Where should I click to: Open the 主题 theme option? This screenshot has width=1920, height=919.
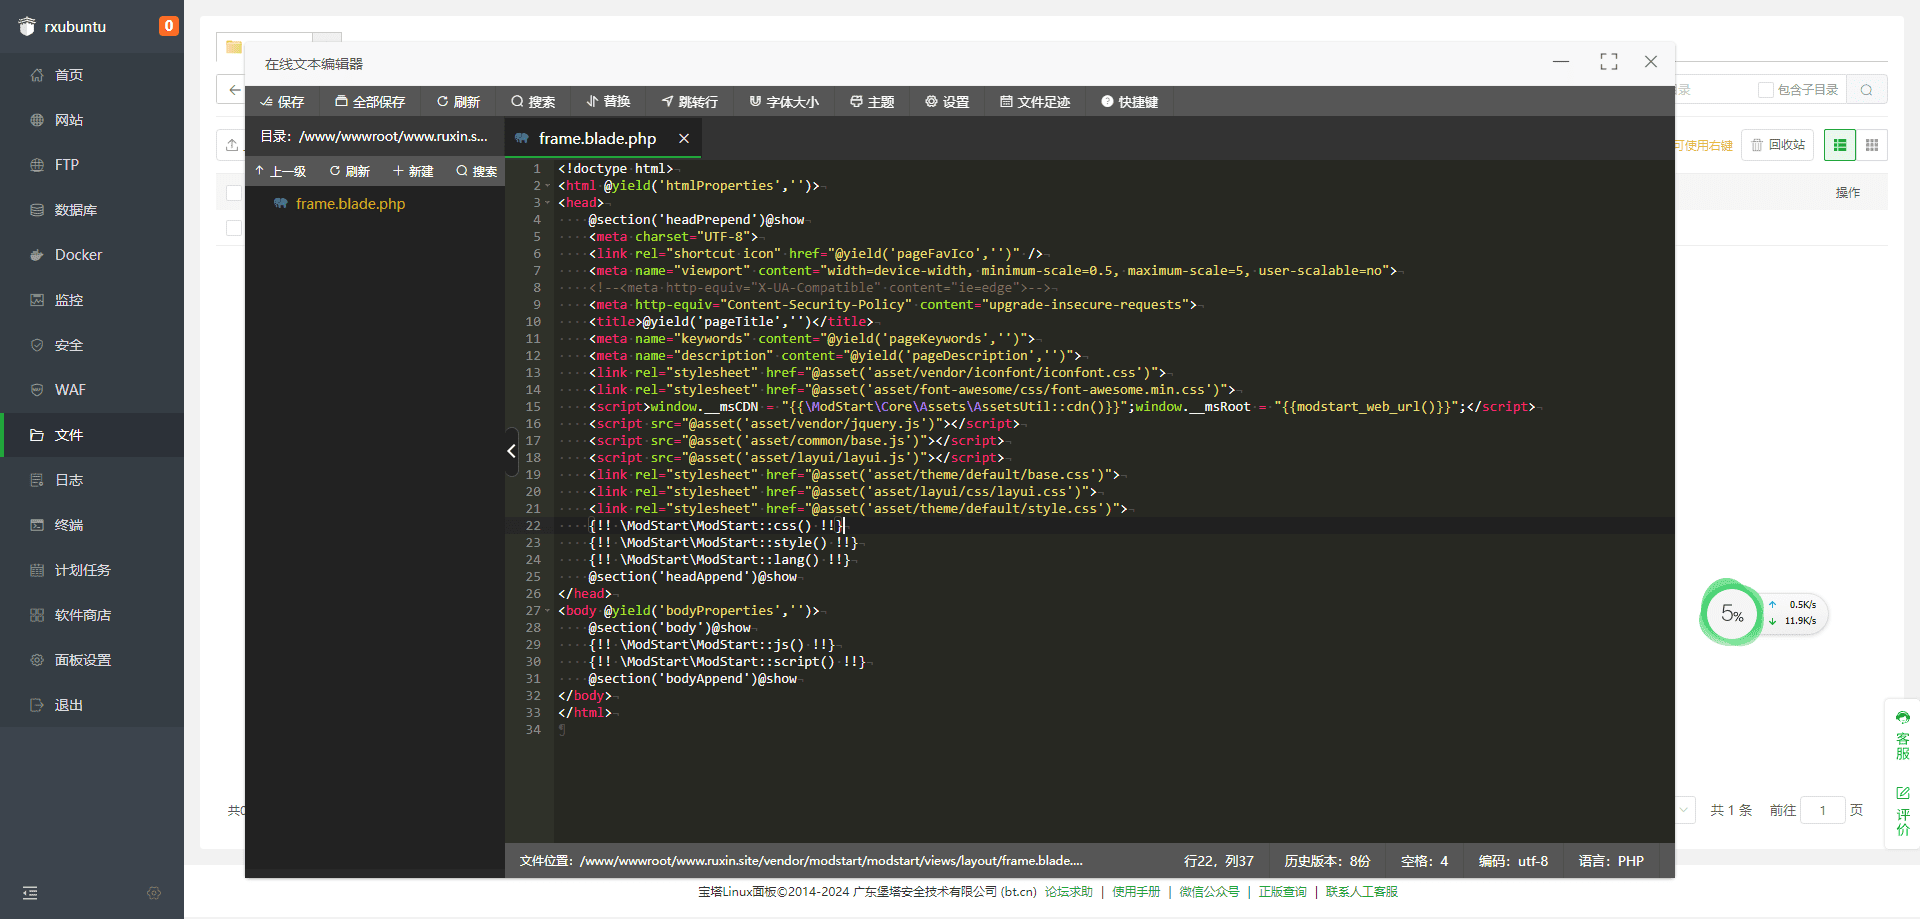click(x=872, y=102)
